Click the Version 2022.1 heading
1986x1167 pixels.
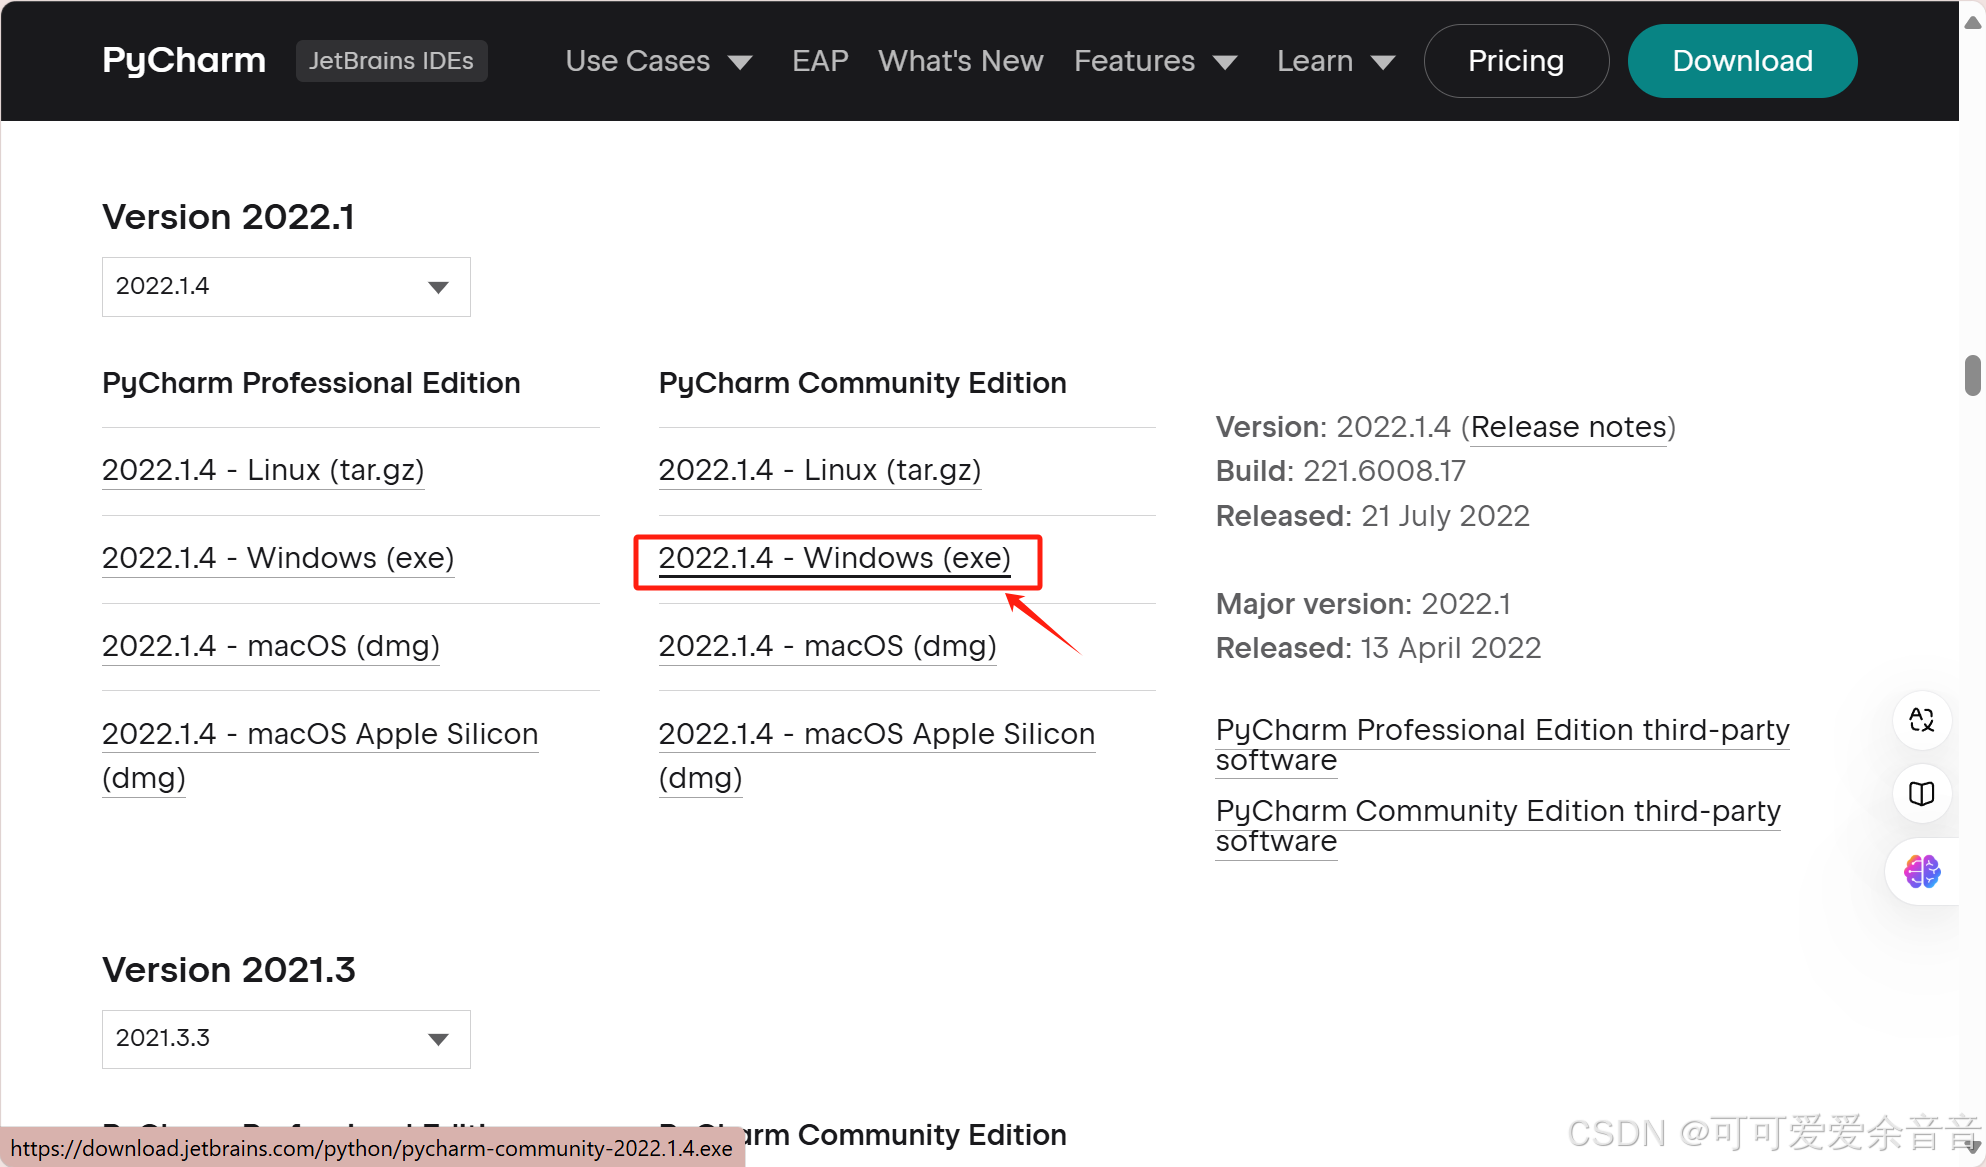point(228,217)
